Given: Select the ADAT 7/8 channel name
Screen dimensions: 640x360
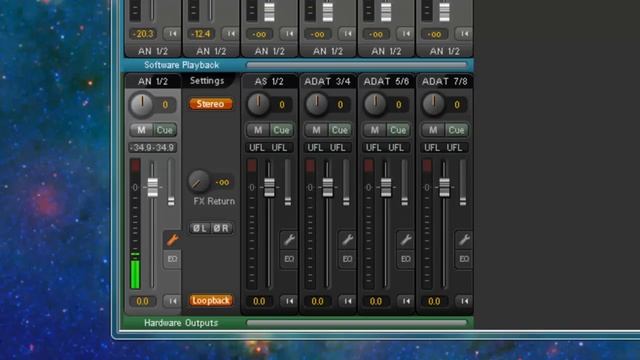Looking at the screenshot, I should [x=444, y=81].
